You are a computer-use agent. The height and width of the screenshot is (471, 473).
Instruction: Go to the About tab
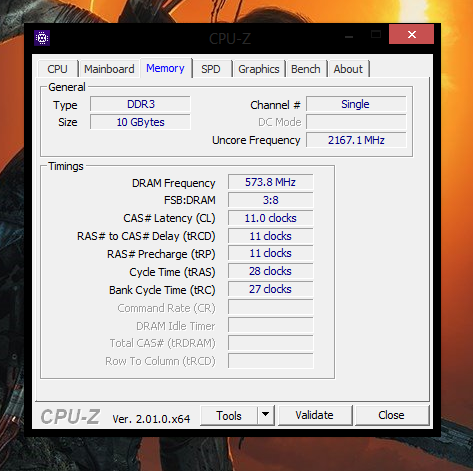pos(348,69)
